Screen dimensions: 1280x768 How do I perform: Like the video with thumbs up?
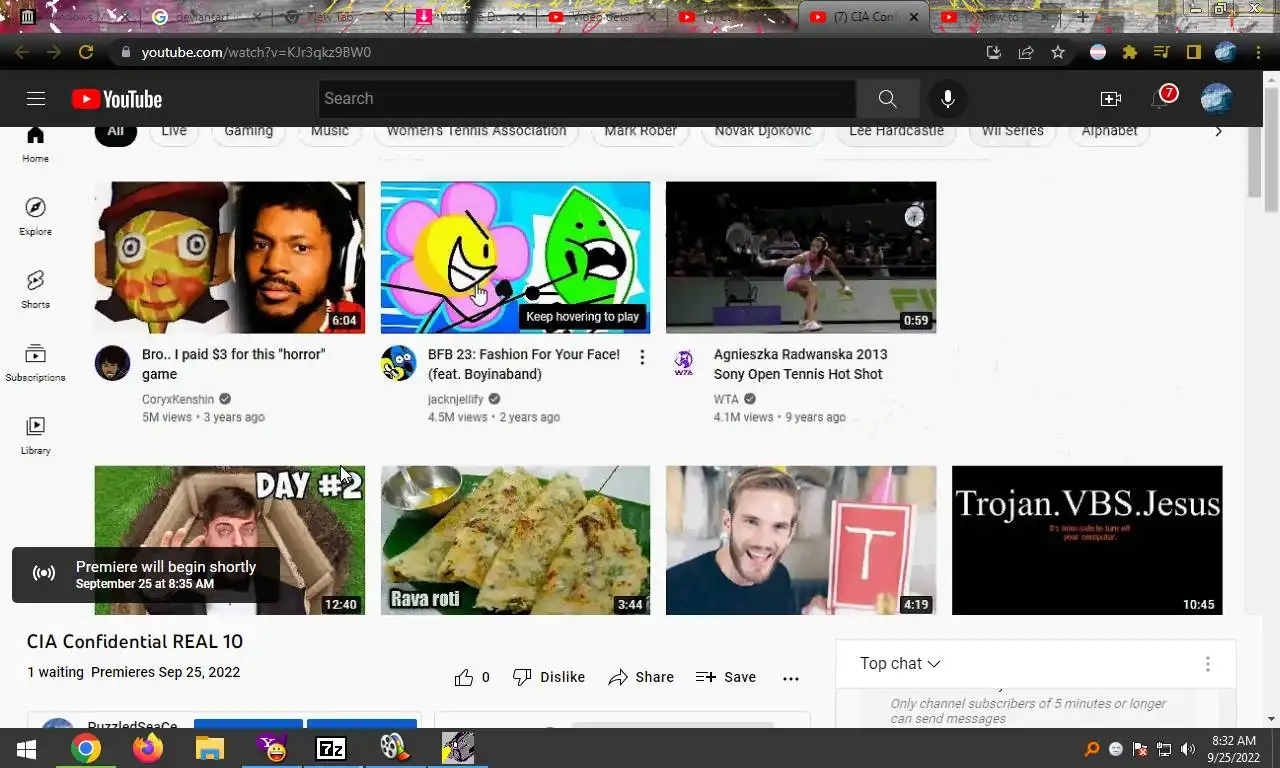tap(472, 677)
